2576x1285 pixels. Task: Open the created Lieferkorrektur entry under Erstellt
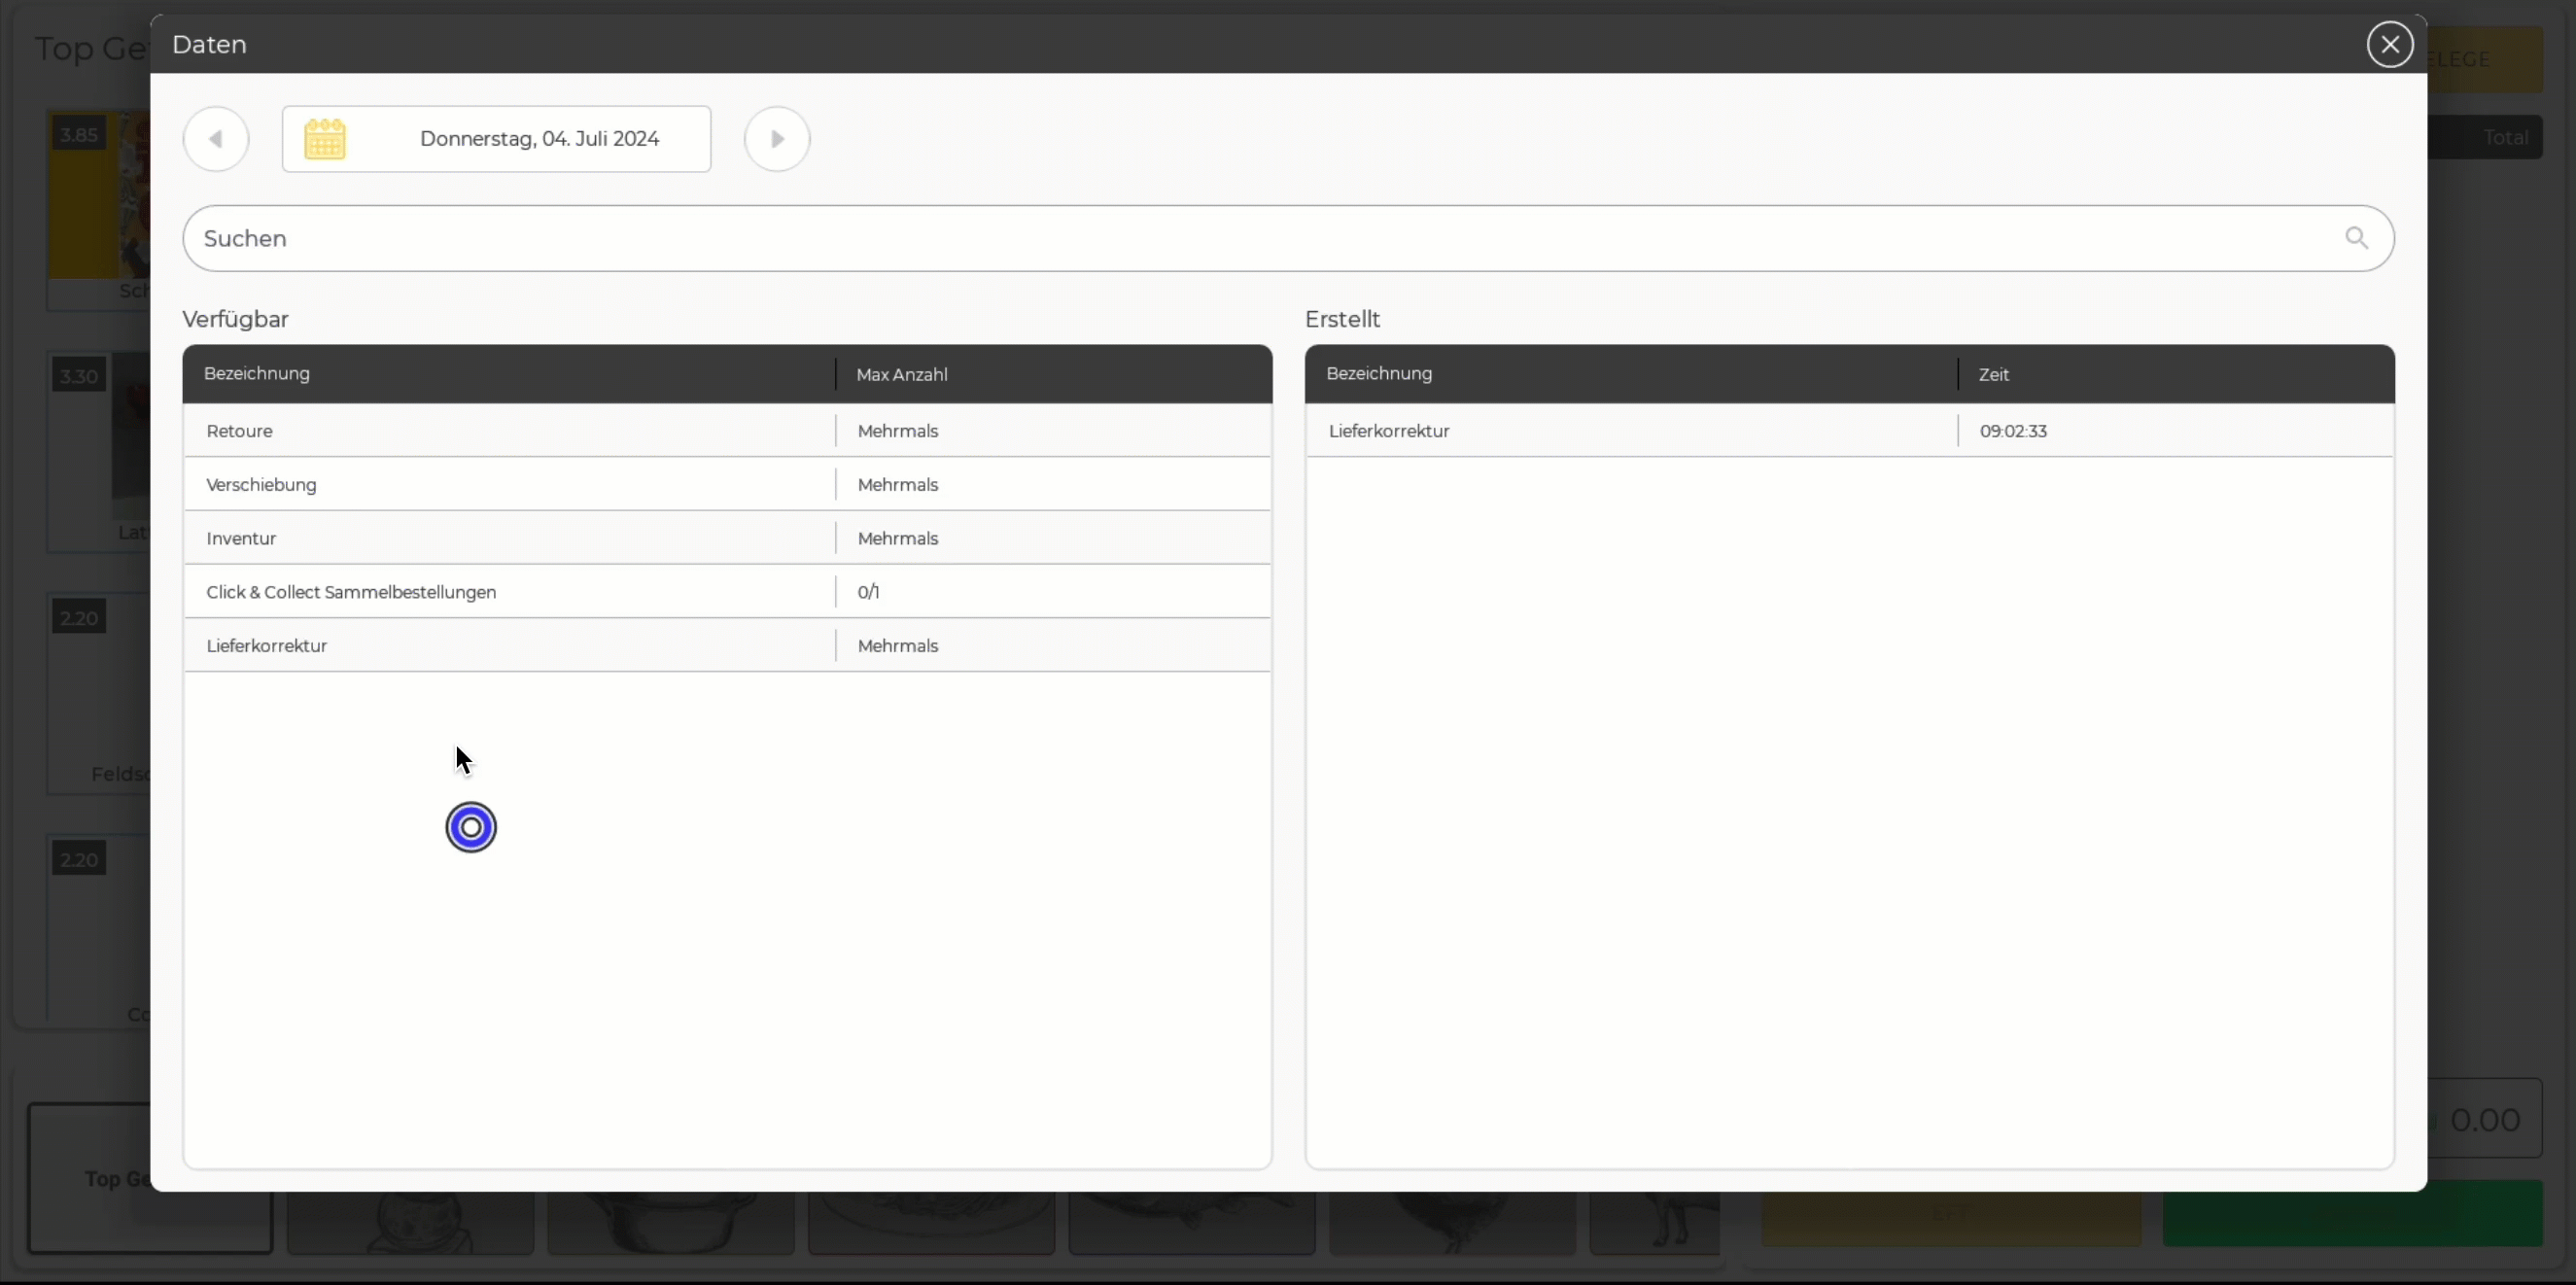pos(1849,431)
